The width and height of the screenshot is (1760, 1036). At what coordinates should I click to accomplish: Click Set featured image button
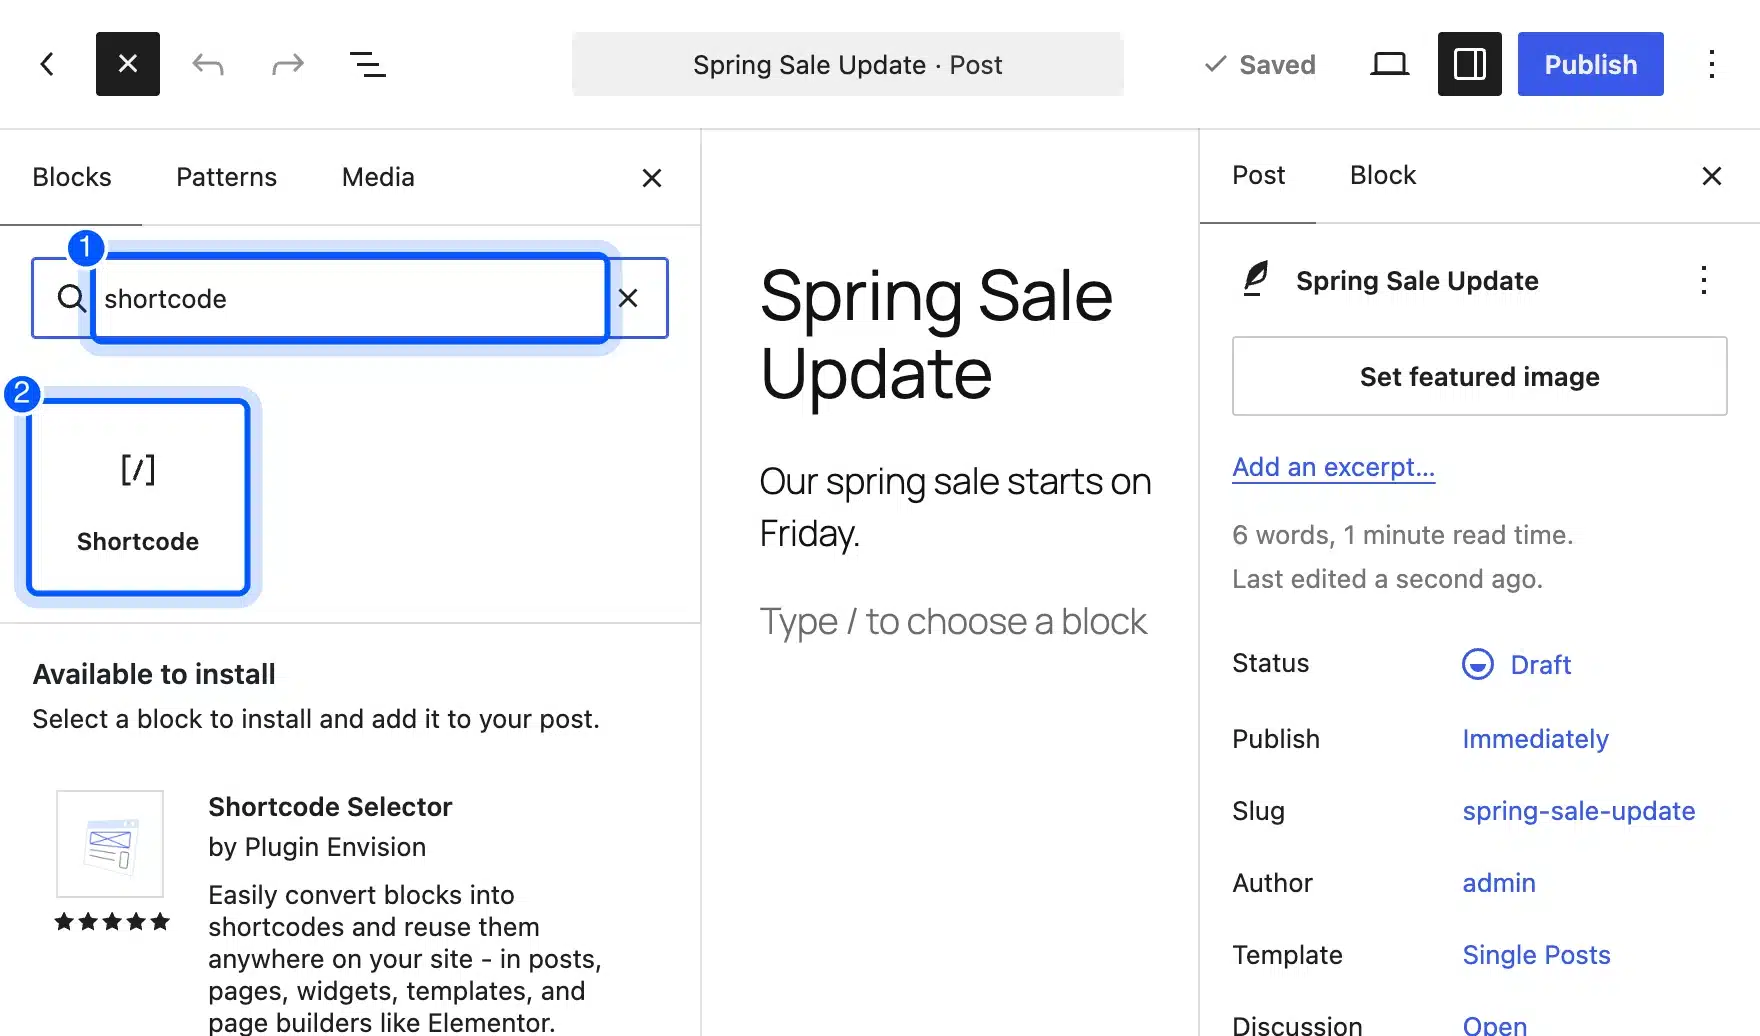(1480, 376)
